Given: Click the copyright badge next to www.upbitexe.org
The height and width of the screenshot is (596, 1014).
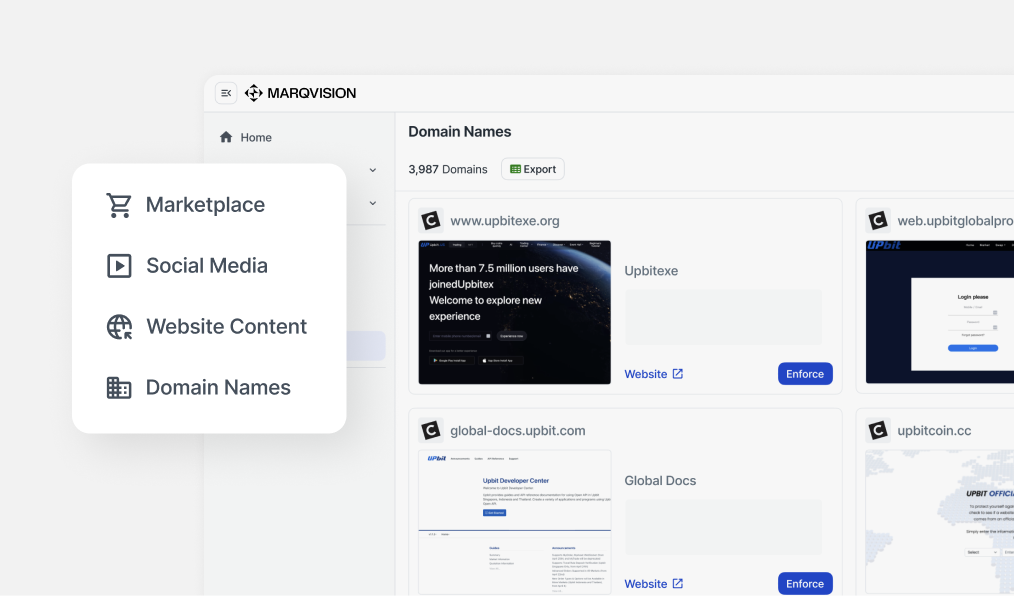Looking at the screenshot, I should pos(430,220).
